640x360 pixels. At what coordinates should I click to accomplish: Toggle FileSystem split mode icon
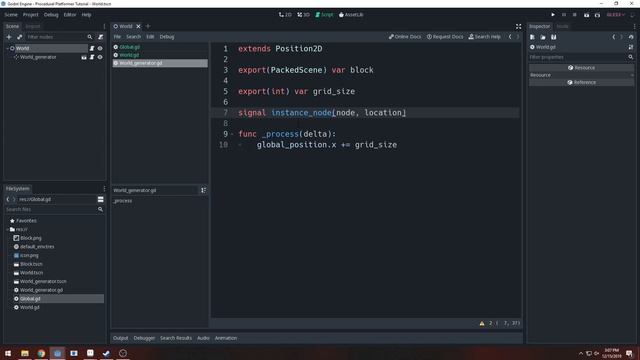[100, 200]
